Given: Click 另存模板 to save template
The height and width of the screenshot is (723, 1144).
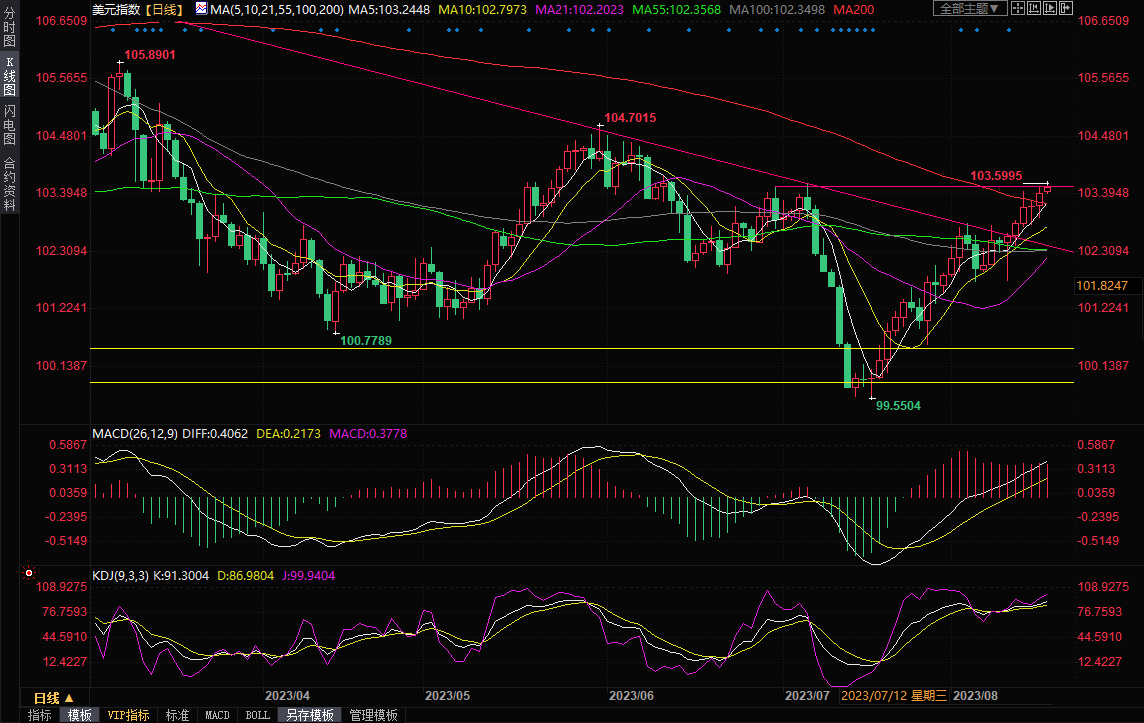Looking at the screenshot, I should click(x=309, y=715).
